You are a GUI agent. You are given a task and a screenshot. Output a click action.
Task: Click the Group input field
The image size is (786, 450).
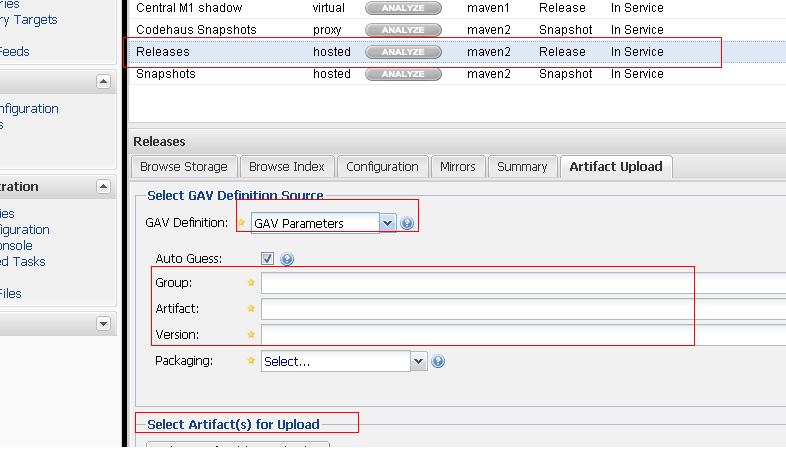pyautogui.click(x=520, y=284)
